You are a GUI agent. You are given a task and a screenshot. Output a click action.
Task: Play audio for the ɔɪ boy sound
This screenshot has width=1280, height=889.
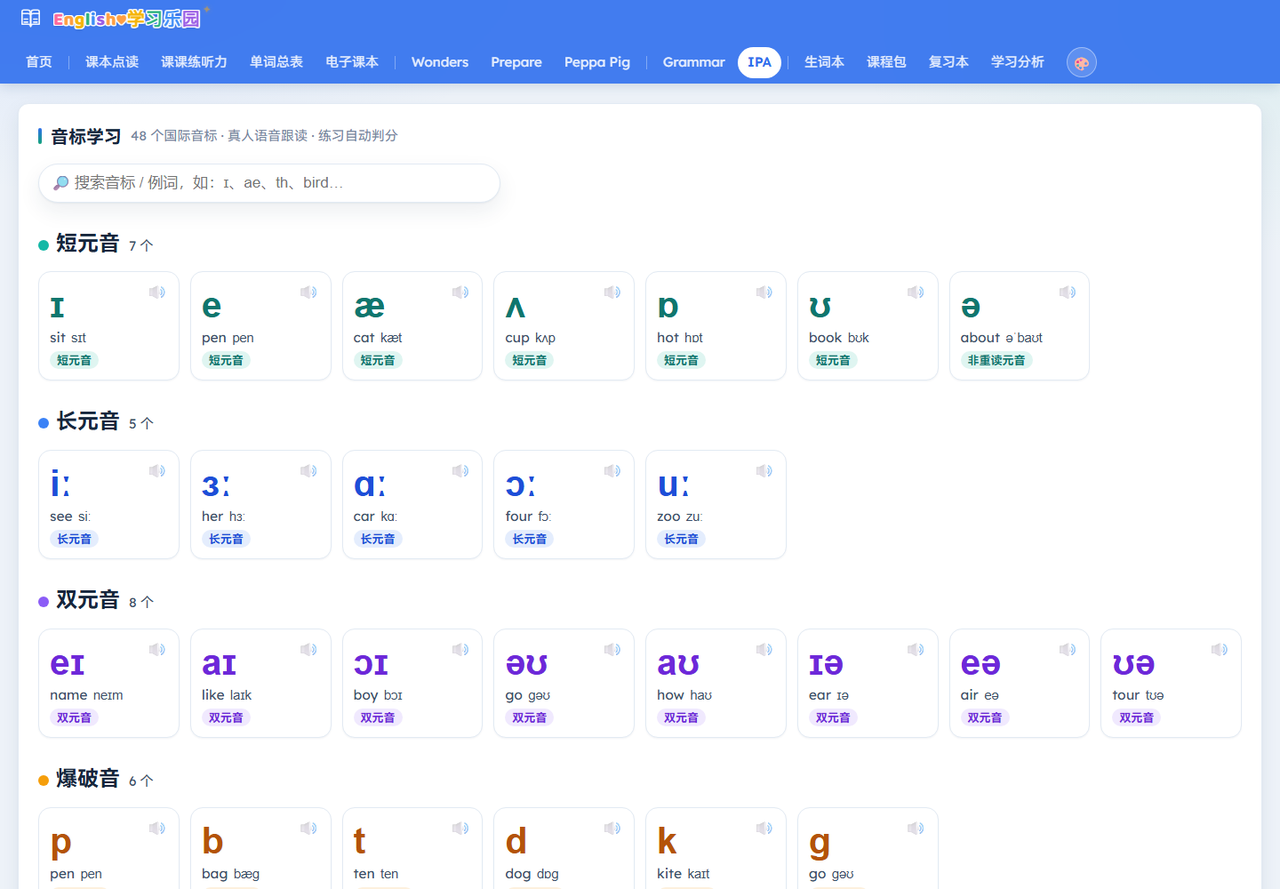(x=460, y=650)
